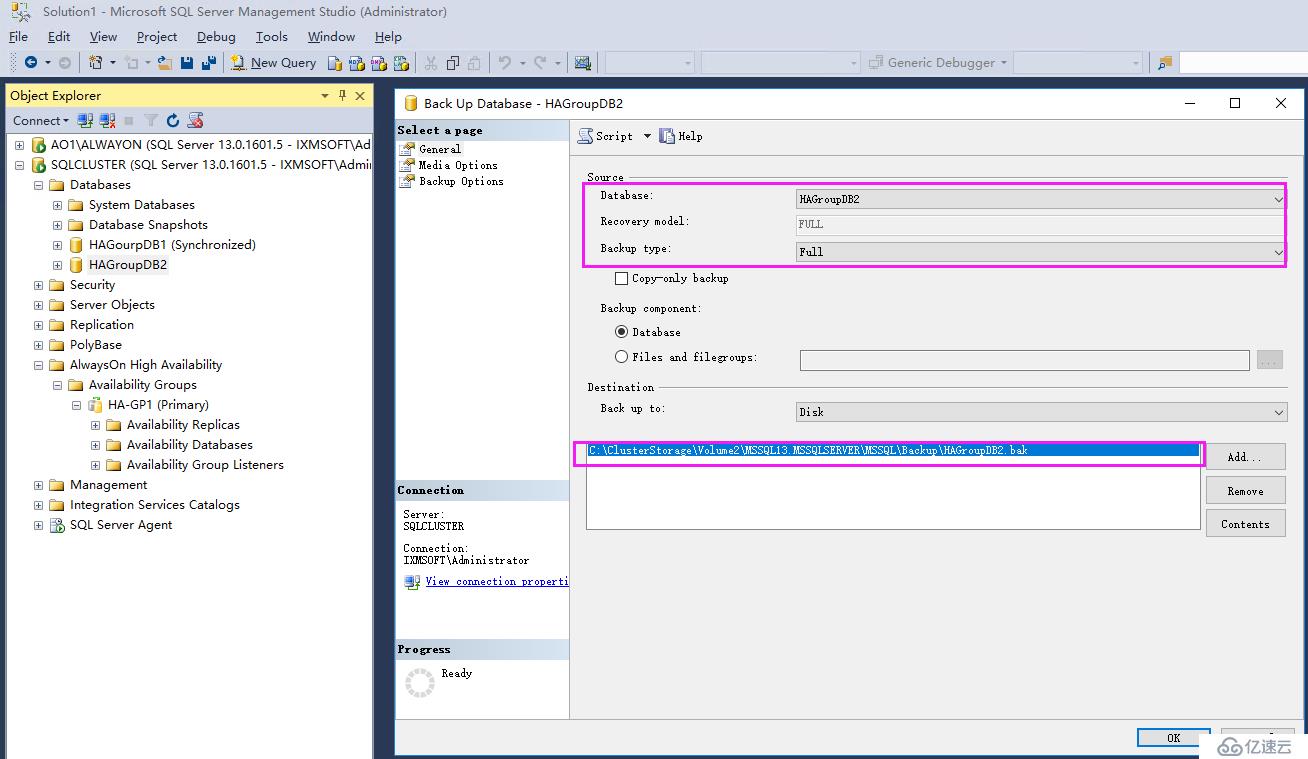Click the Database Engine Query icon
The width and height of the screenshot is (1308, 759).
point(335,62)
